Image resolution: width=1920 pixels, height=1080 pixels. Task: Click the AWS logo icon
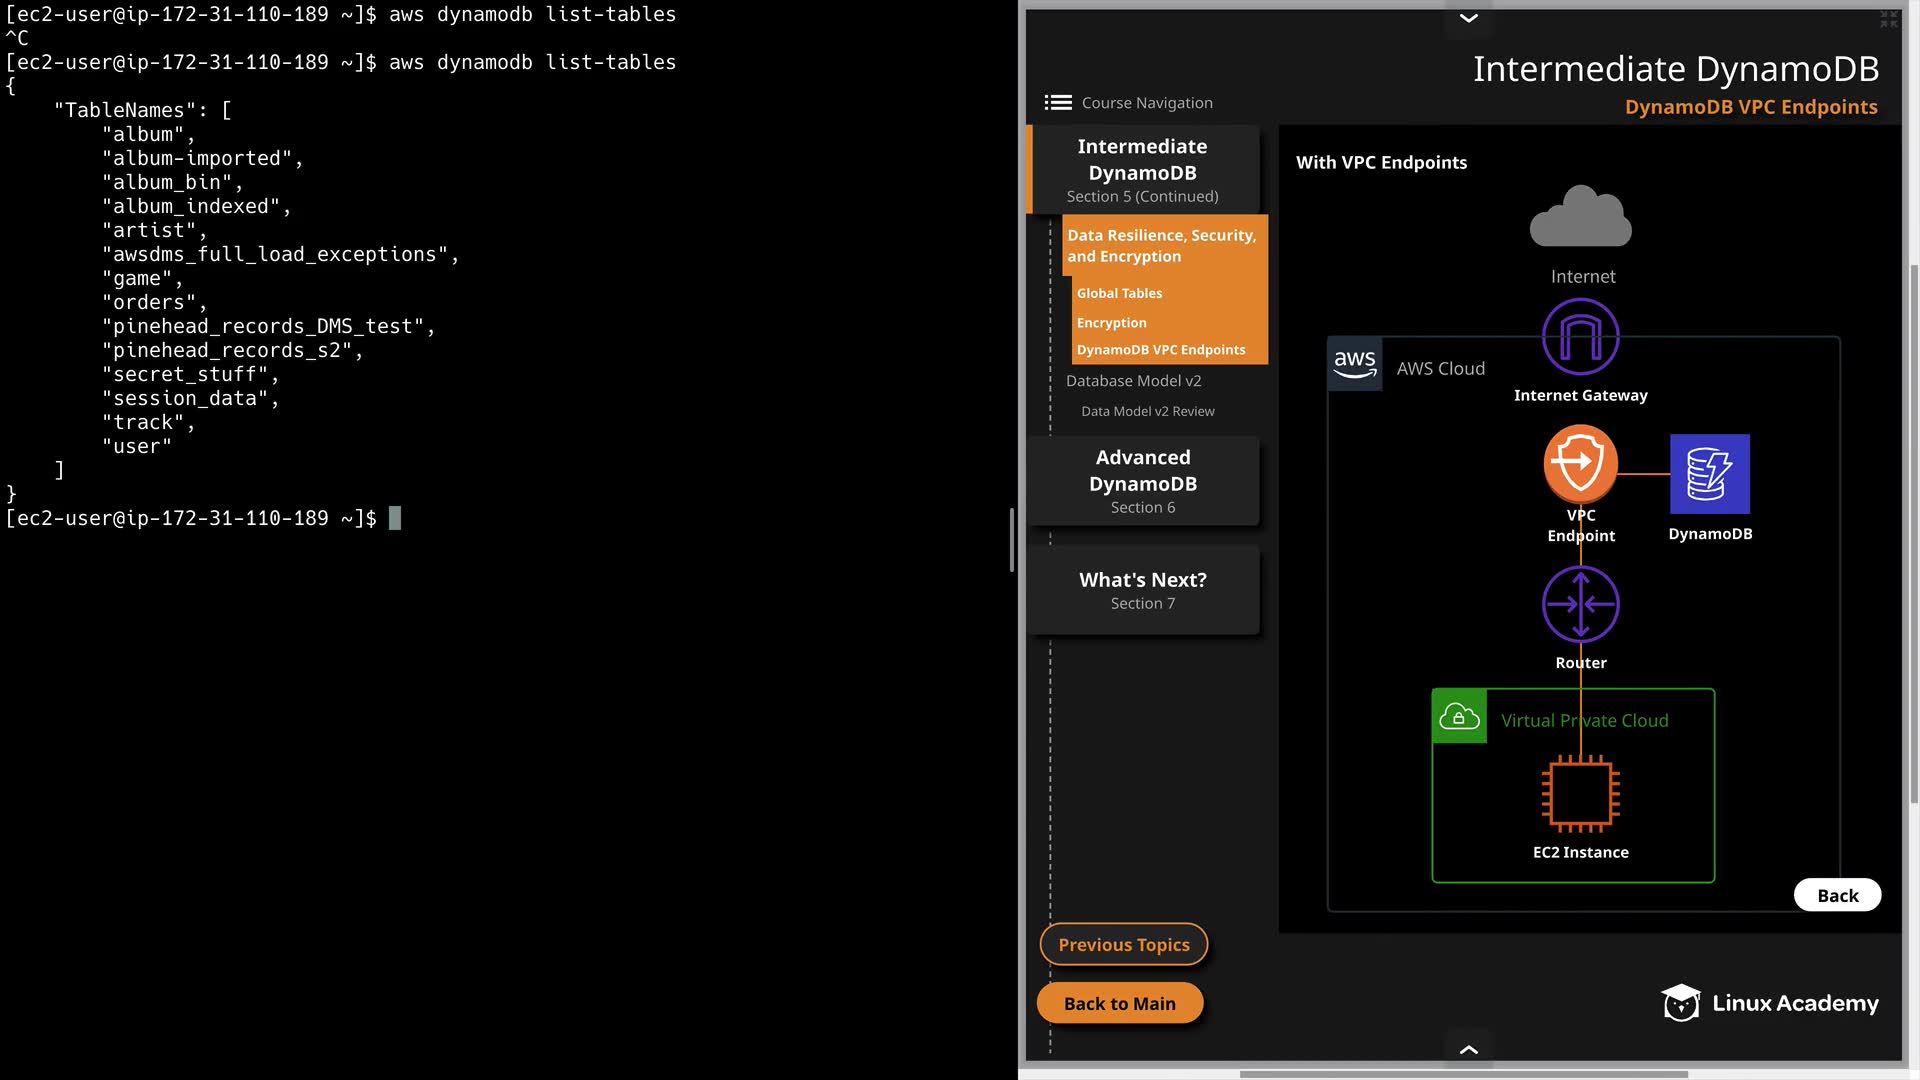tap(1355, 364)
